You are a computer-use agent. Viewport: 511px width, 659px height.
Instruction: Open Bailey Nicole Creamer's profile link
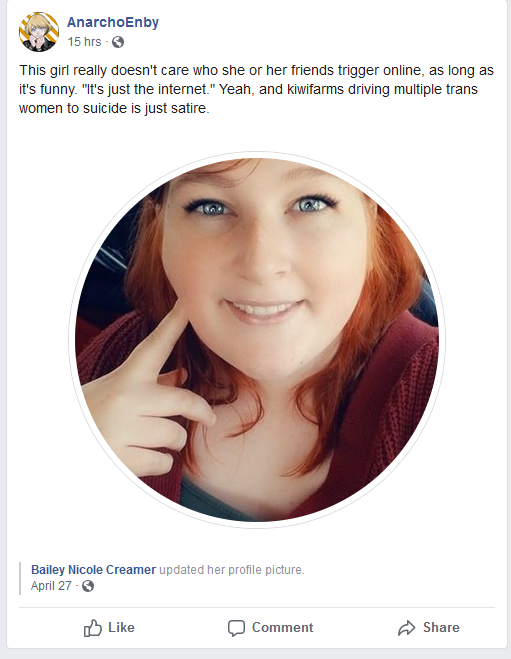[x=93, y=570]
